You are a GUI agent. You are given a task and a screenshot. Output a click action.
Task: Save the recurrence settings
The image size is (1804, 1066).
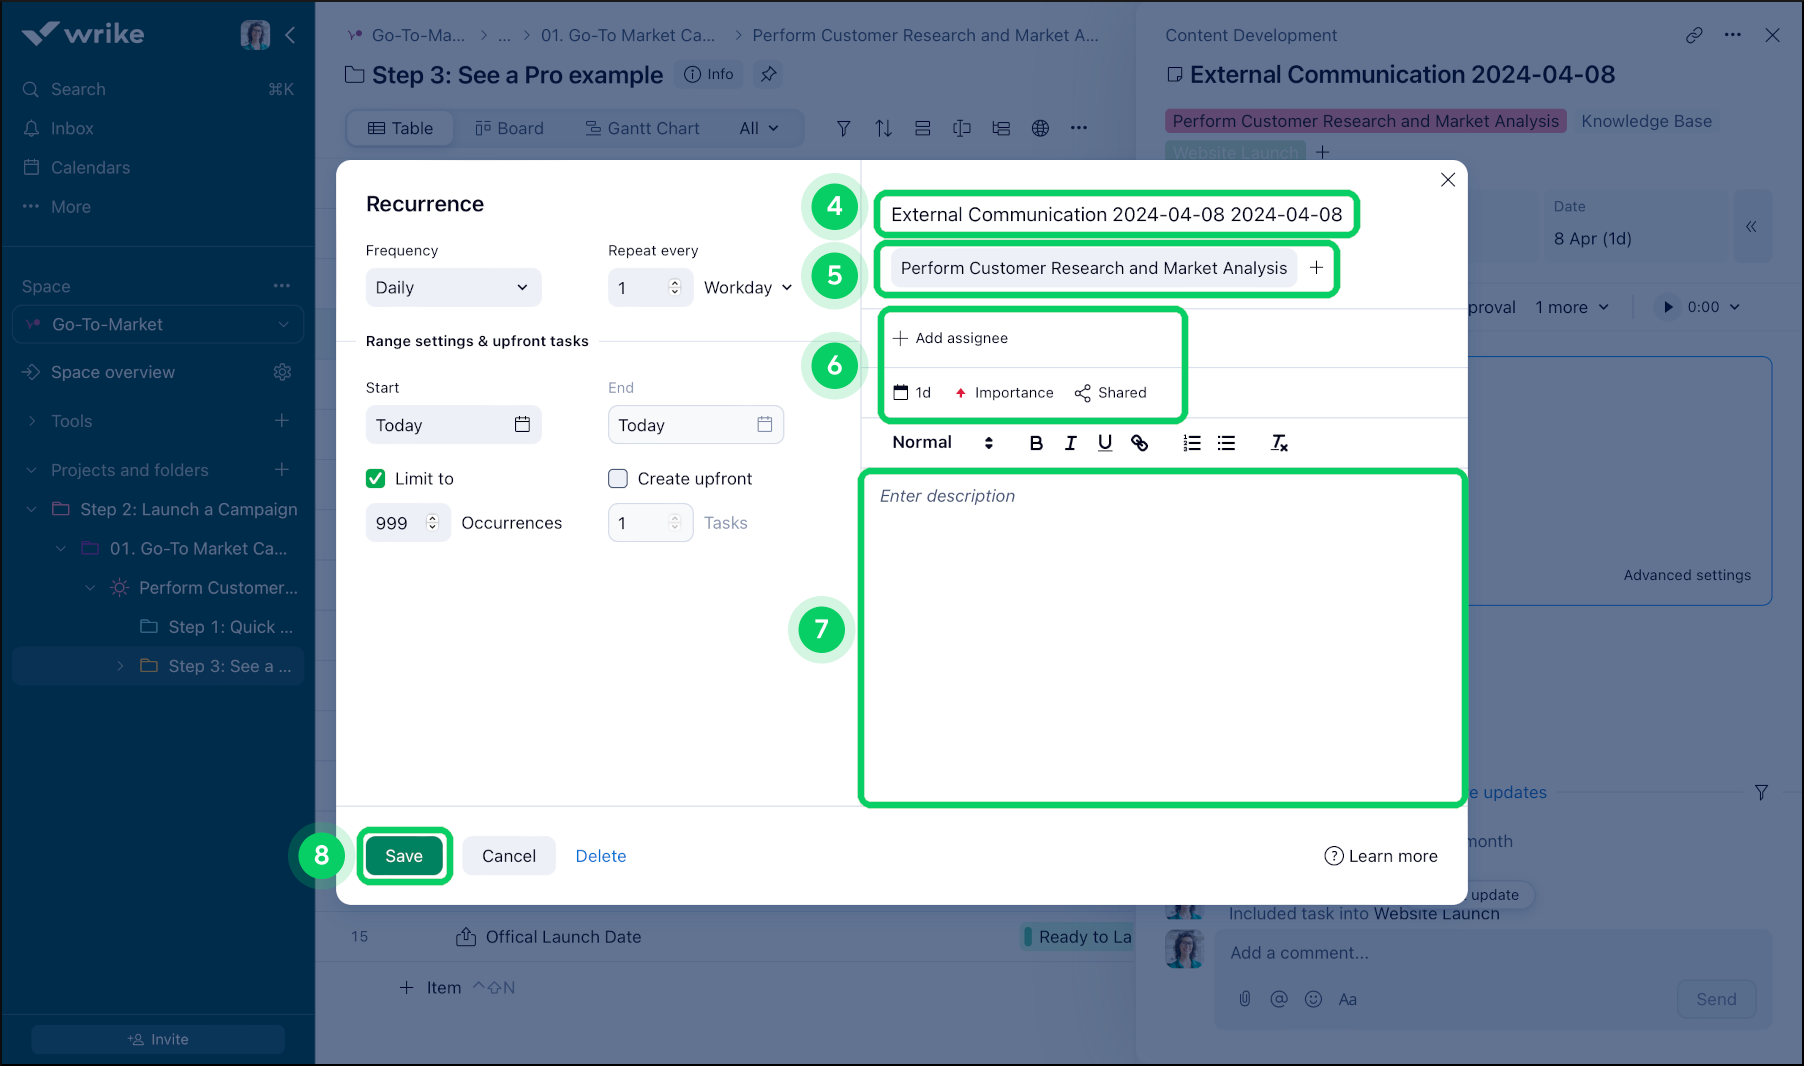click(404, 856)
